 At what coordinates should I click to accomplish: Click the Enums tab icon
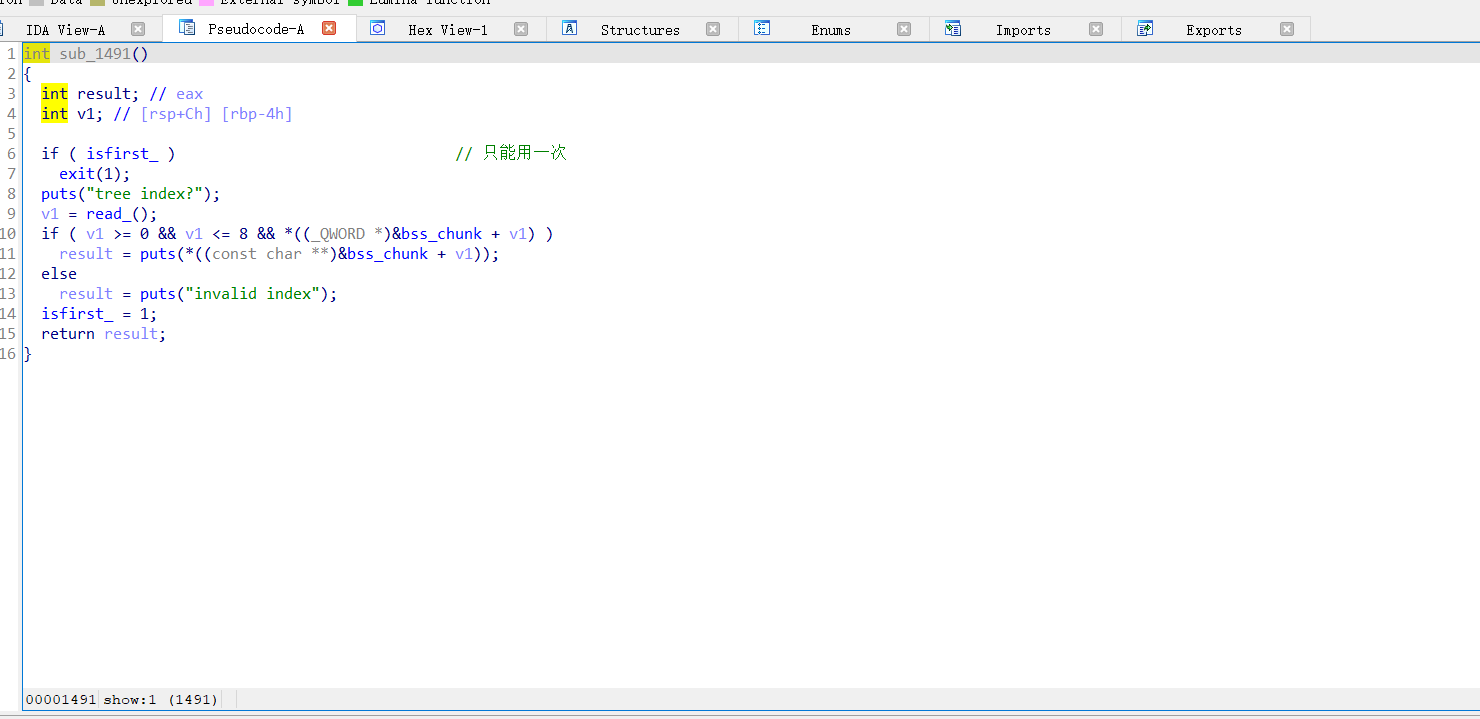coord(762,28)
